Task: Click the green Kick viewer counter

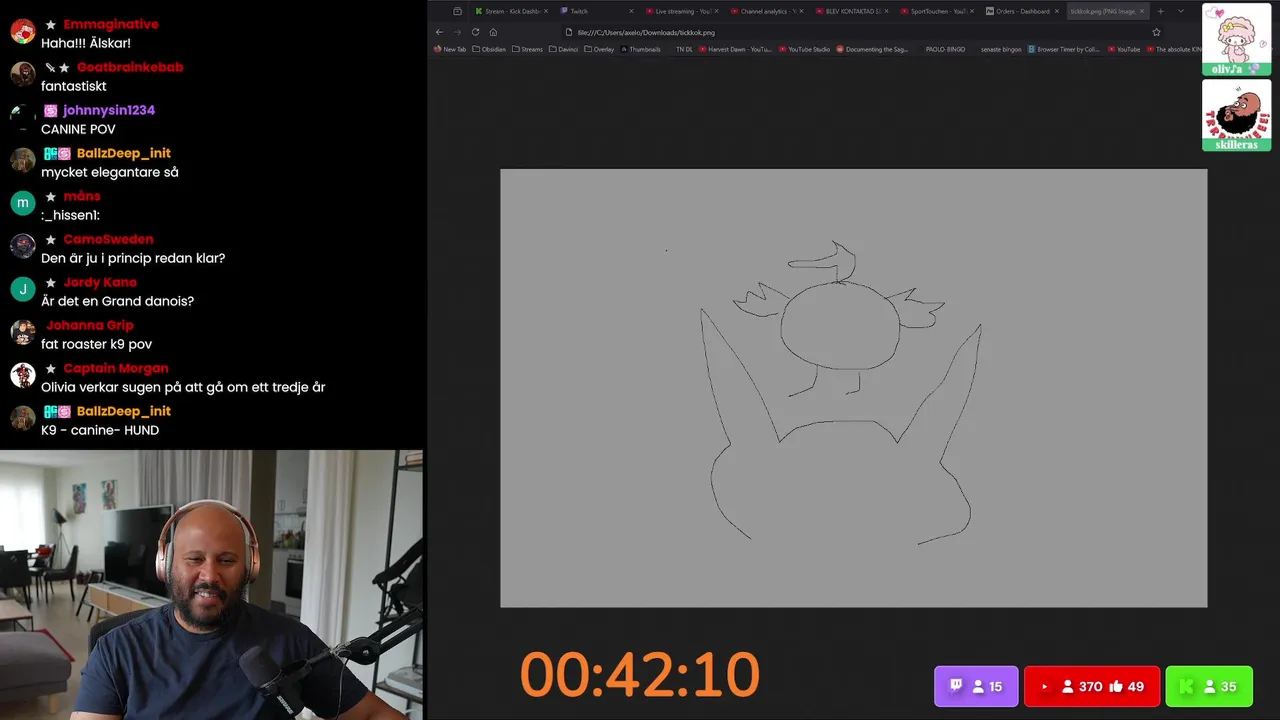Action: (1209, 686)
